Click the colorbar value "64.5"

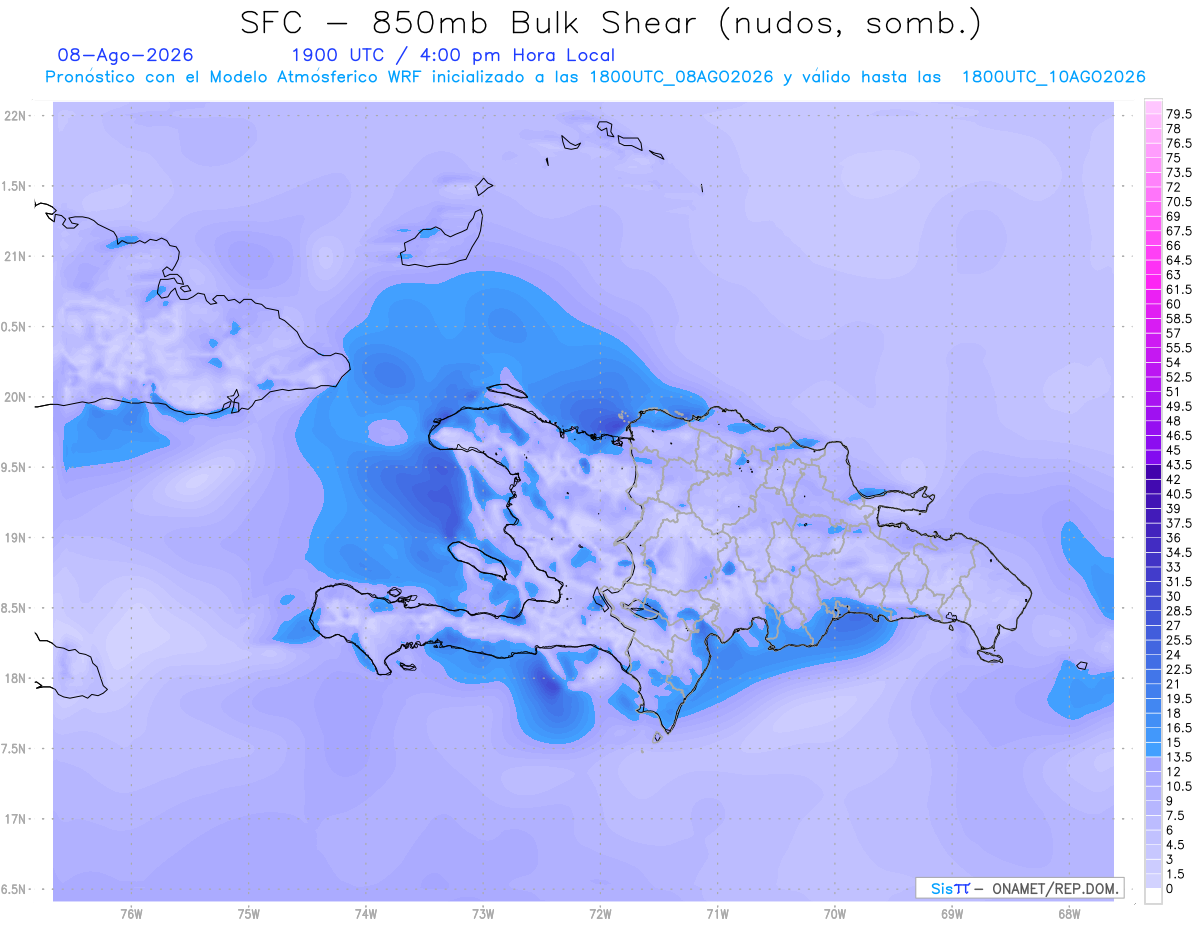pyautogui.click(x=1179, y=260)
